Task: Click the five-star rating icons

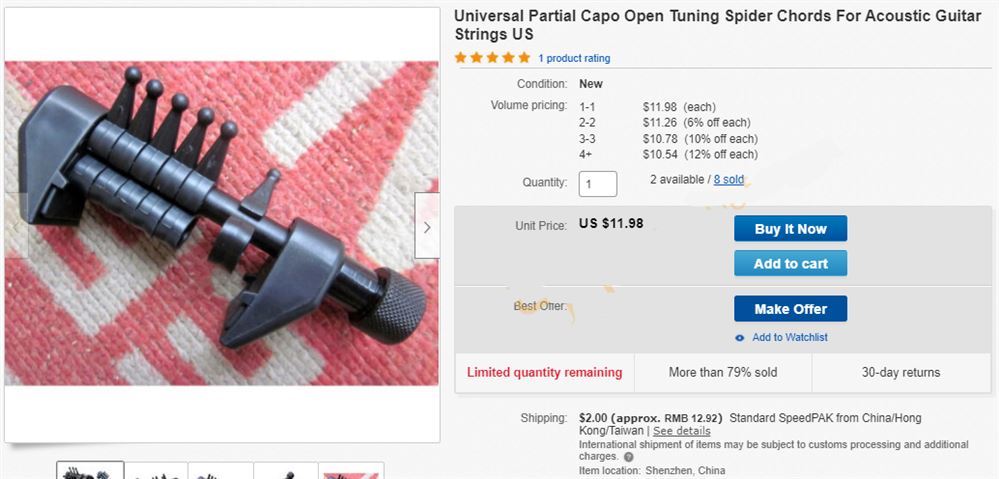Action: pos(492,58)
